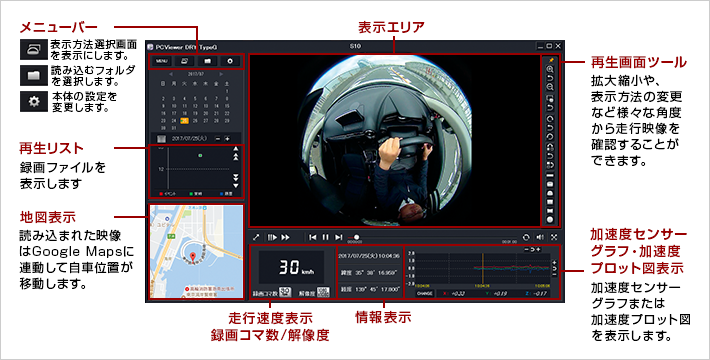The width and height of the screenshot is (710, 360).
Task: Click the single down arrow in playlist
Action: (235, 185)
